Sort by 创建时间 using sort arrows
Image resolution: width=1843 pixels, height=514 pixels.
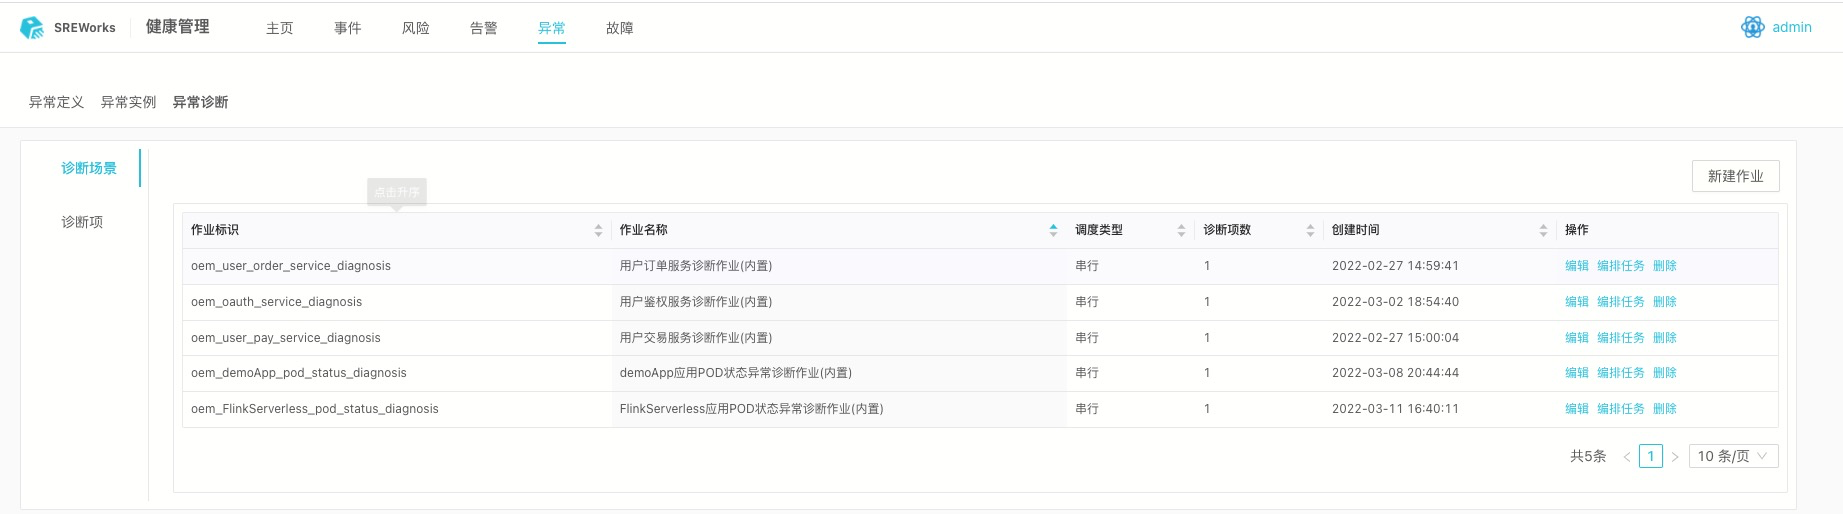pos(1543,230)
